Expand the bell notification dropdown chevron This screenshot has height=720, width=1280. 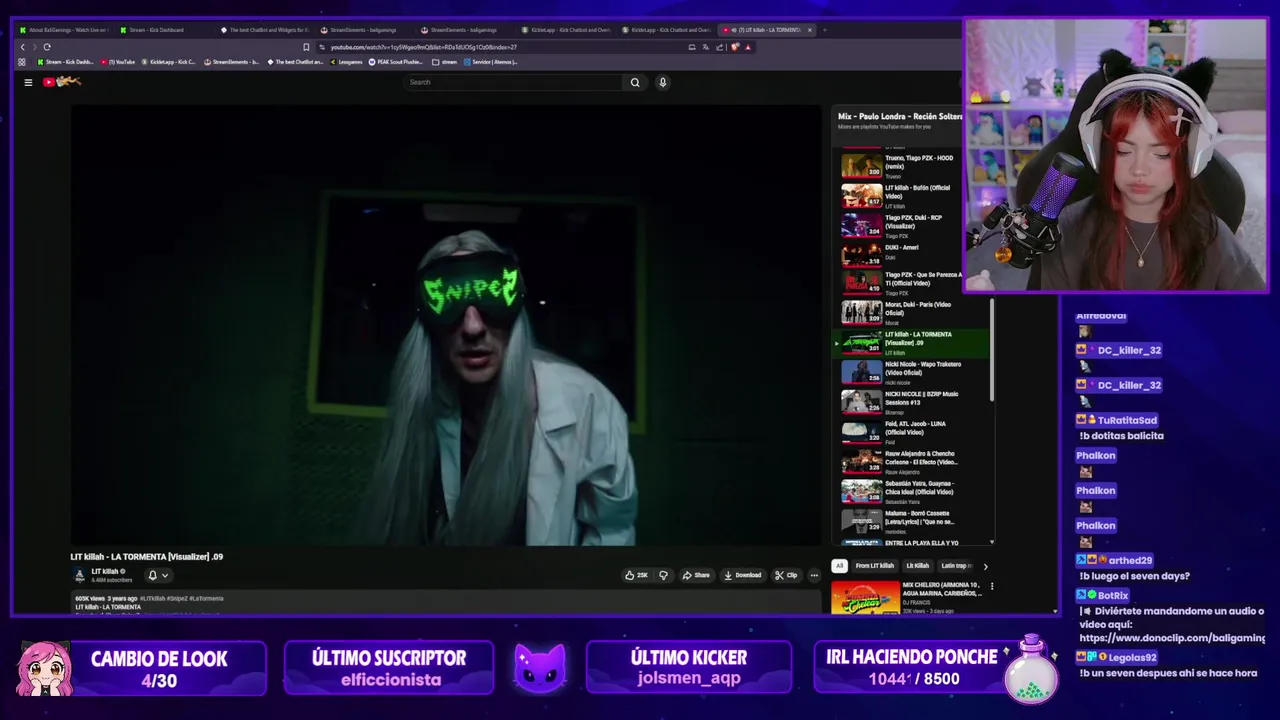(x=165, y=575)
